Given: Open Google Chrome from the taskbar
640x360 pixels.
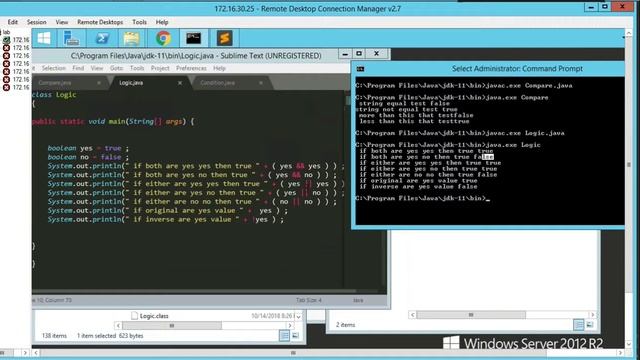Looking at the screenshot, I should coord(163,38).
